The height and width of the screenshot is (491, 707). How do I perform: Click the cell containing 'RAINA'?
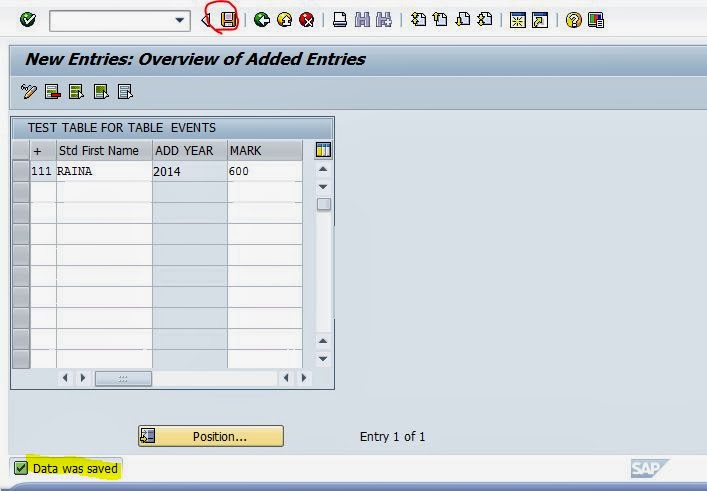tap(104, 171)
